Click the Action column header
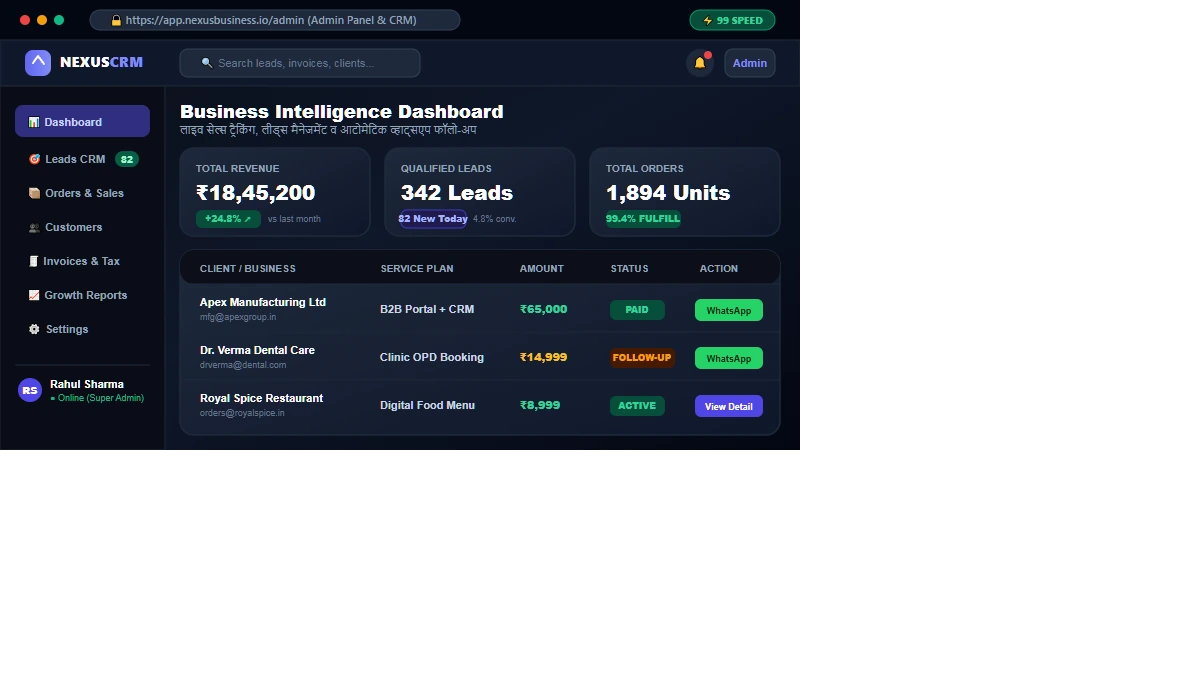The image size is (1200, 675). point(719,268)
